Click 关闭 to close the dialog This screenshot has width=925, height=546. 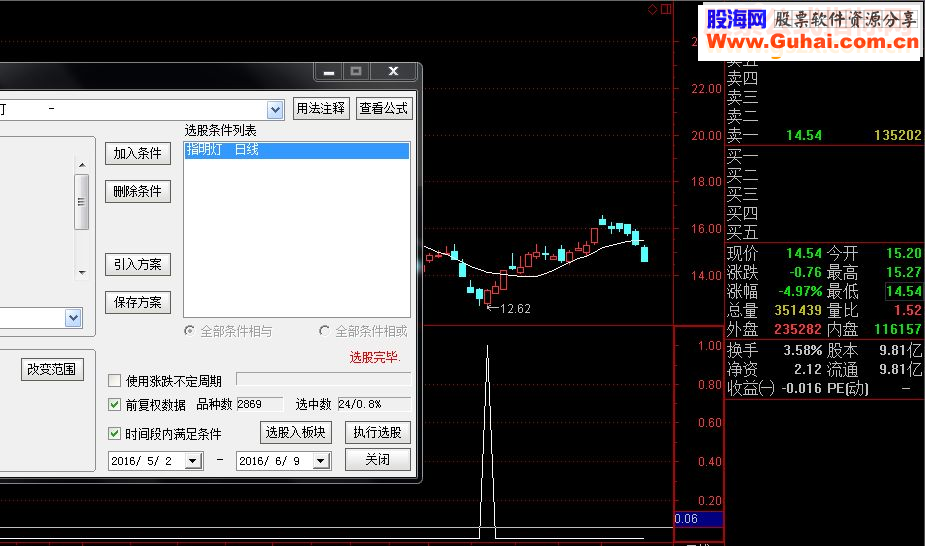378,459
